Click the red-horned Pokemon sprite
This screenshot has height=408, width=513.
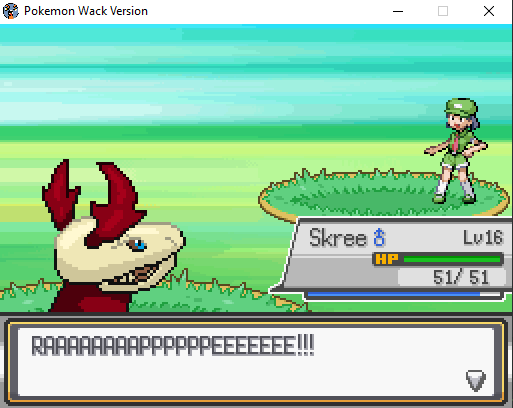(x=113, y=236)
